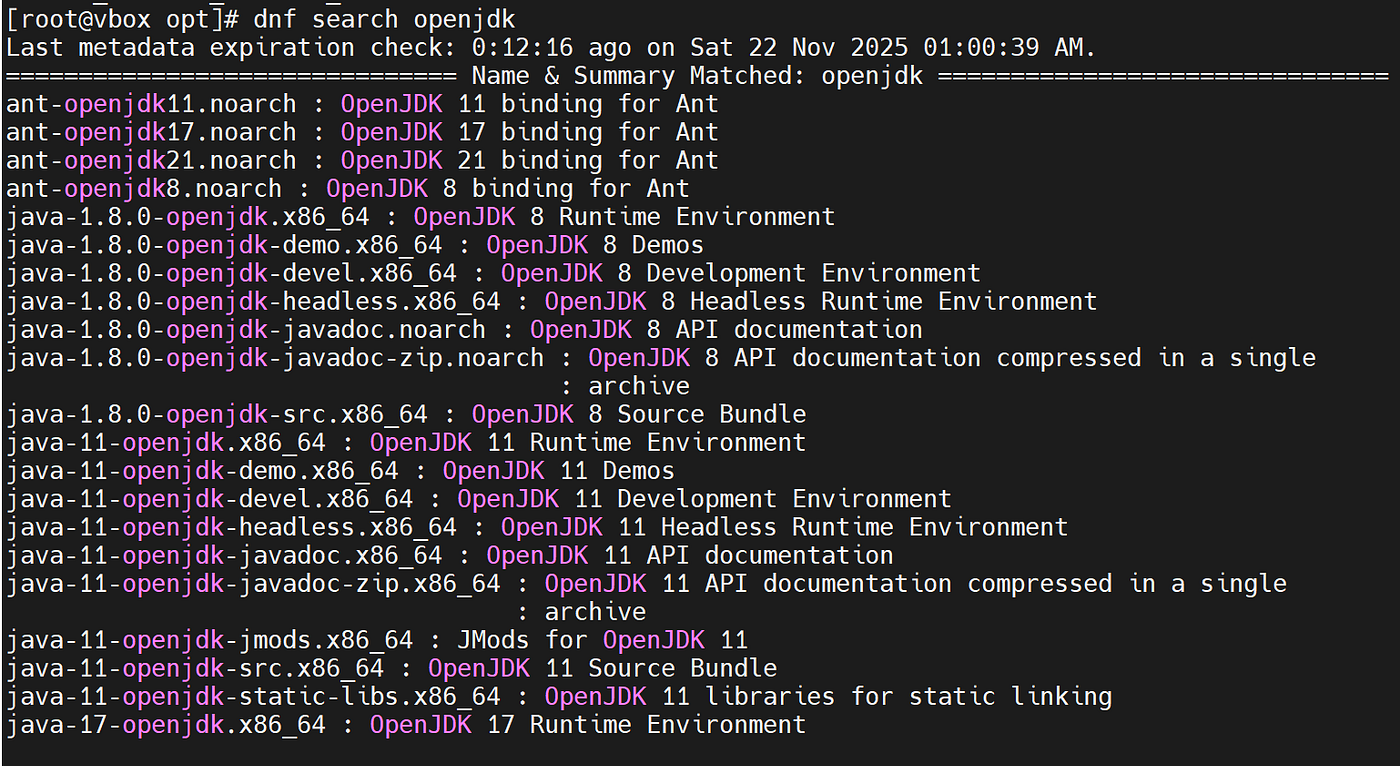Click java-1.8.0-openjdk.x86_64 Runtime Environment line
Screen dimensions: 1400x766
[x=420, y=217]
